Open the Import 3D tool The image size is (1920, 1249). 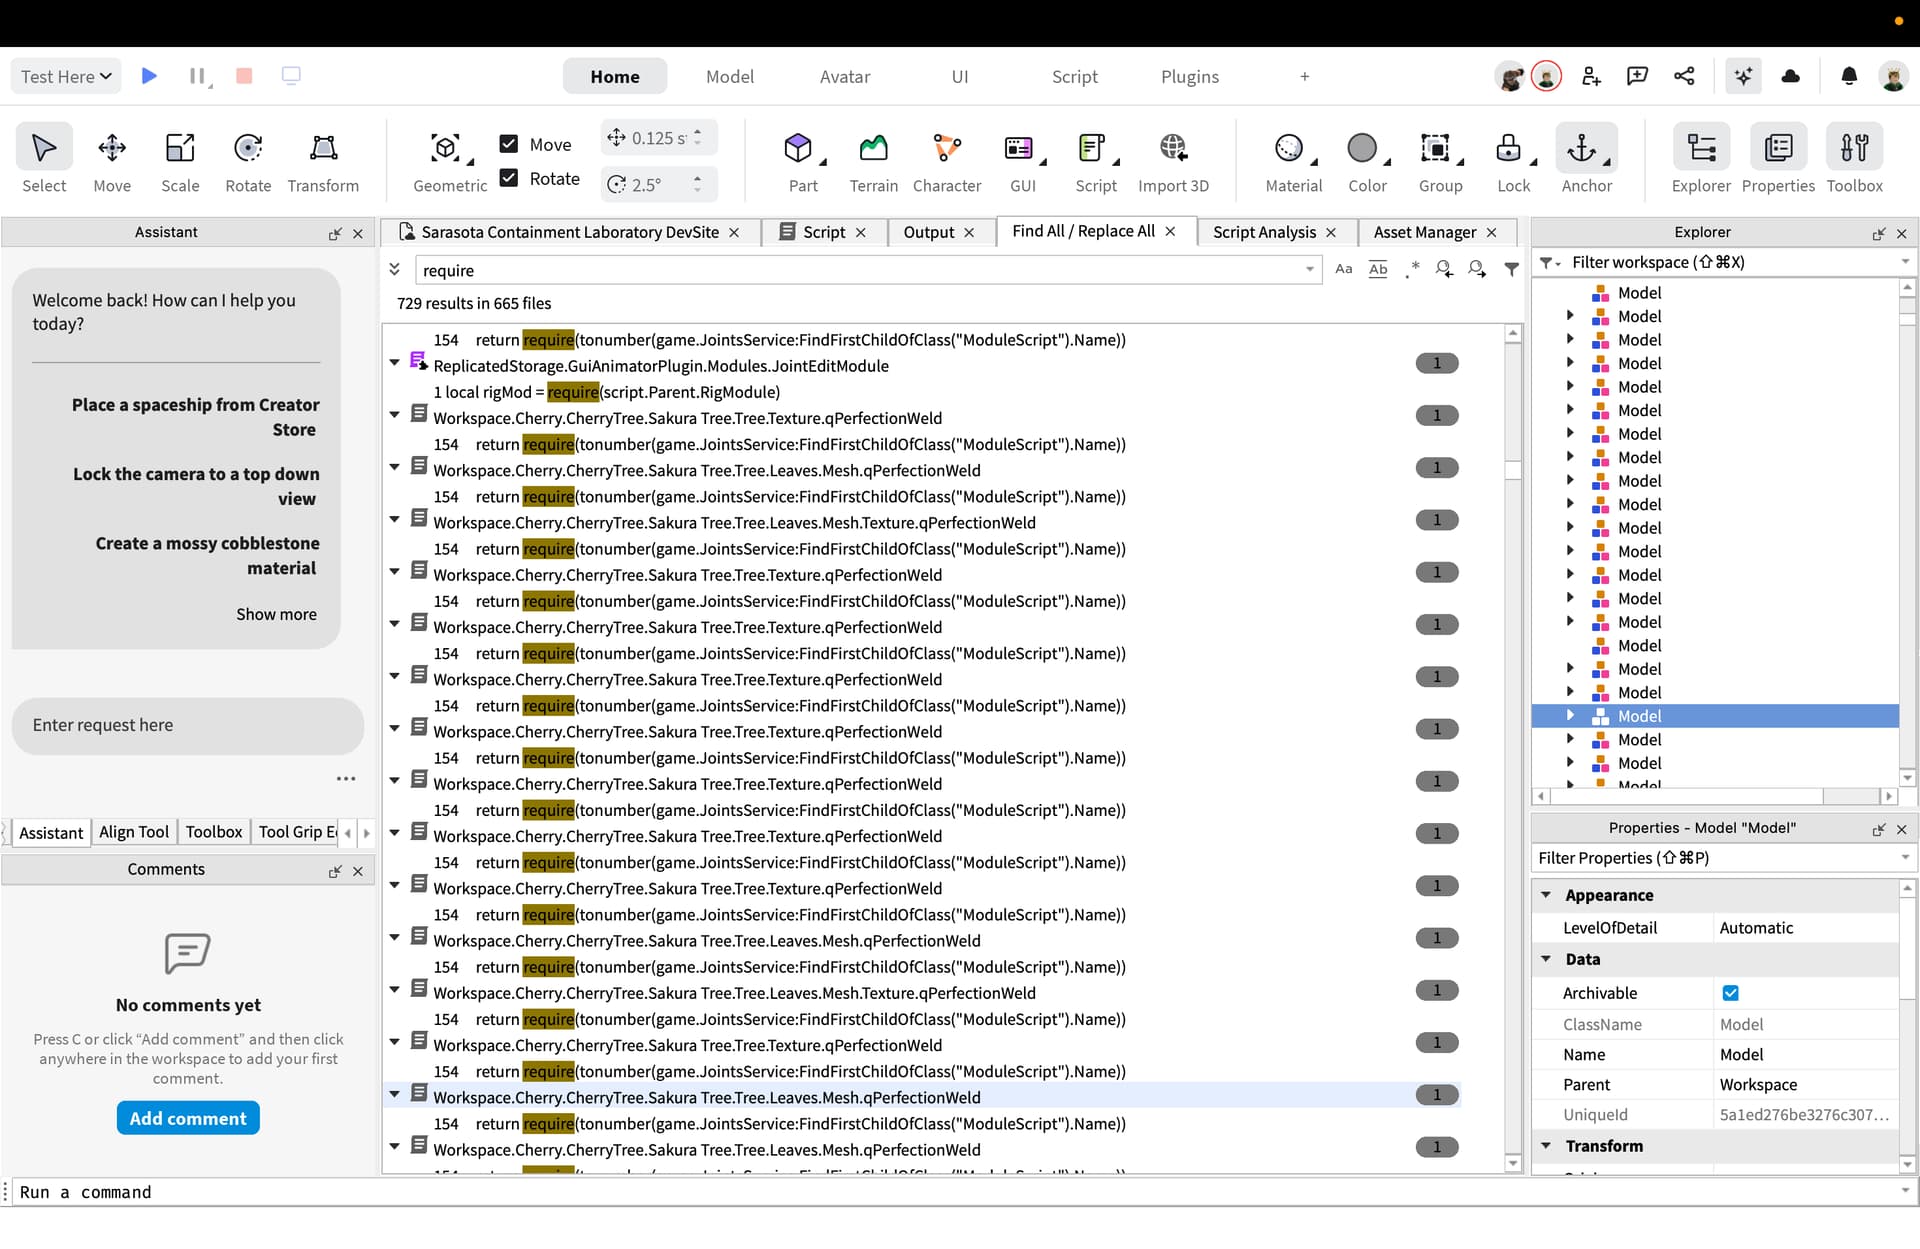pyautogui.click(x=1174, y=160)
